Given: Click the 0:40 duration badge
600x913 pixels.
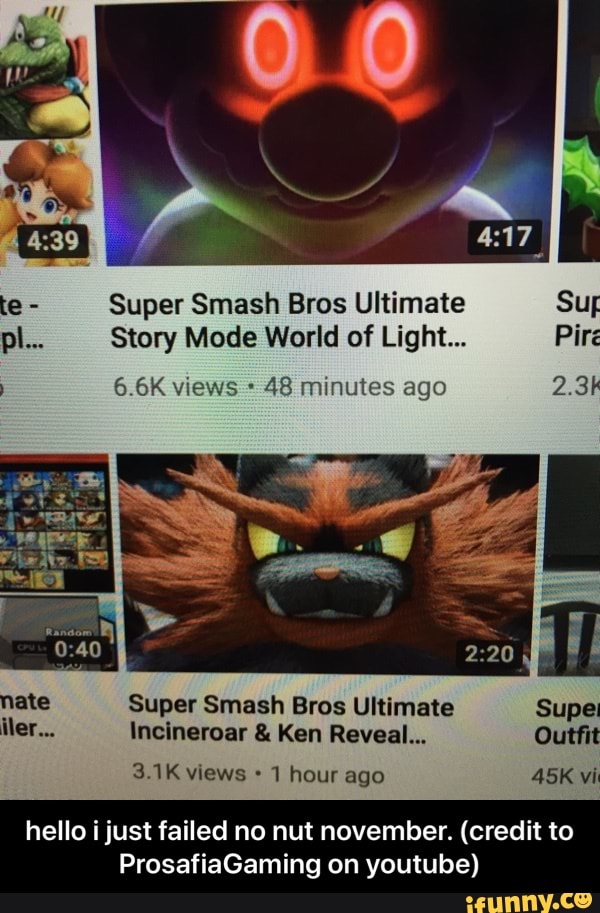Looking at the screenshot, I should 78,649.
